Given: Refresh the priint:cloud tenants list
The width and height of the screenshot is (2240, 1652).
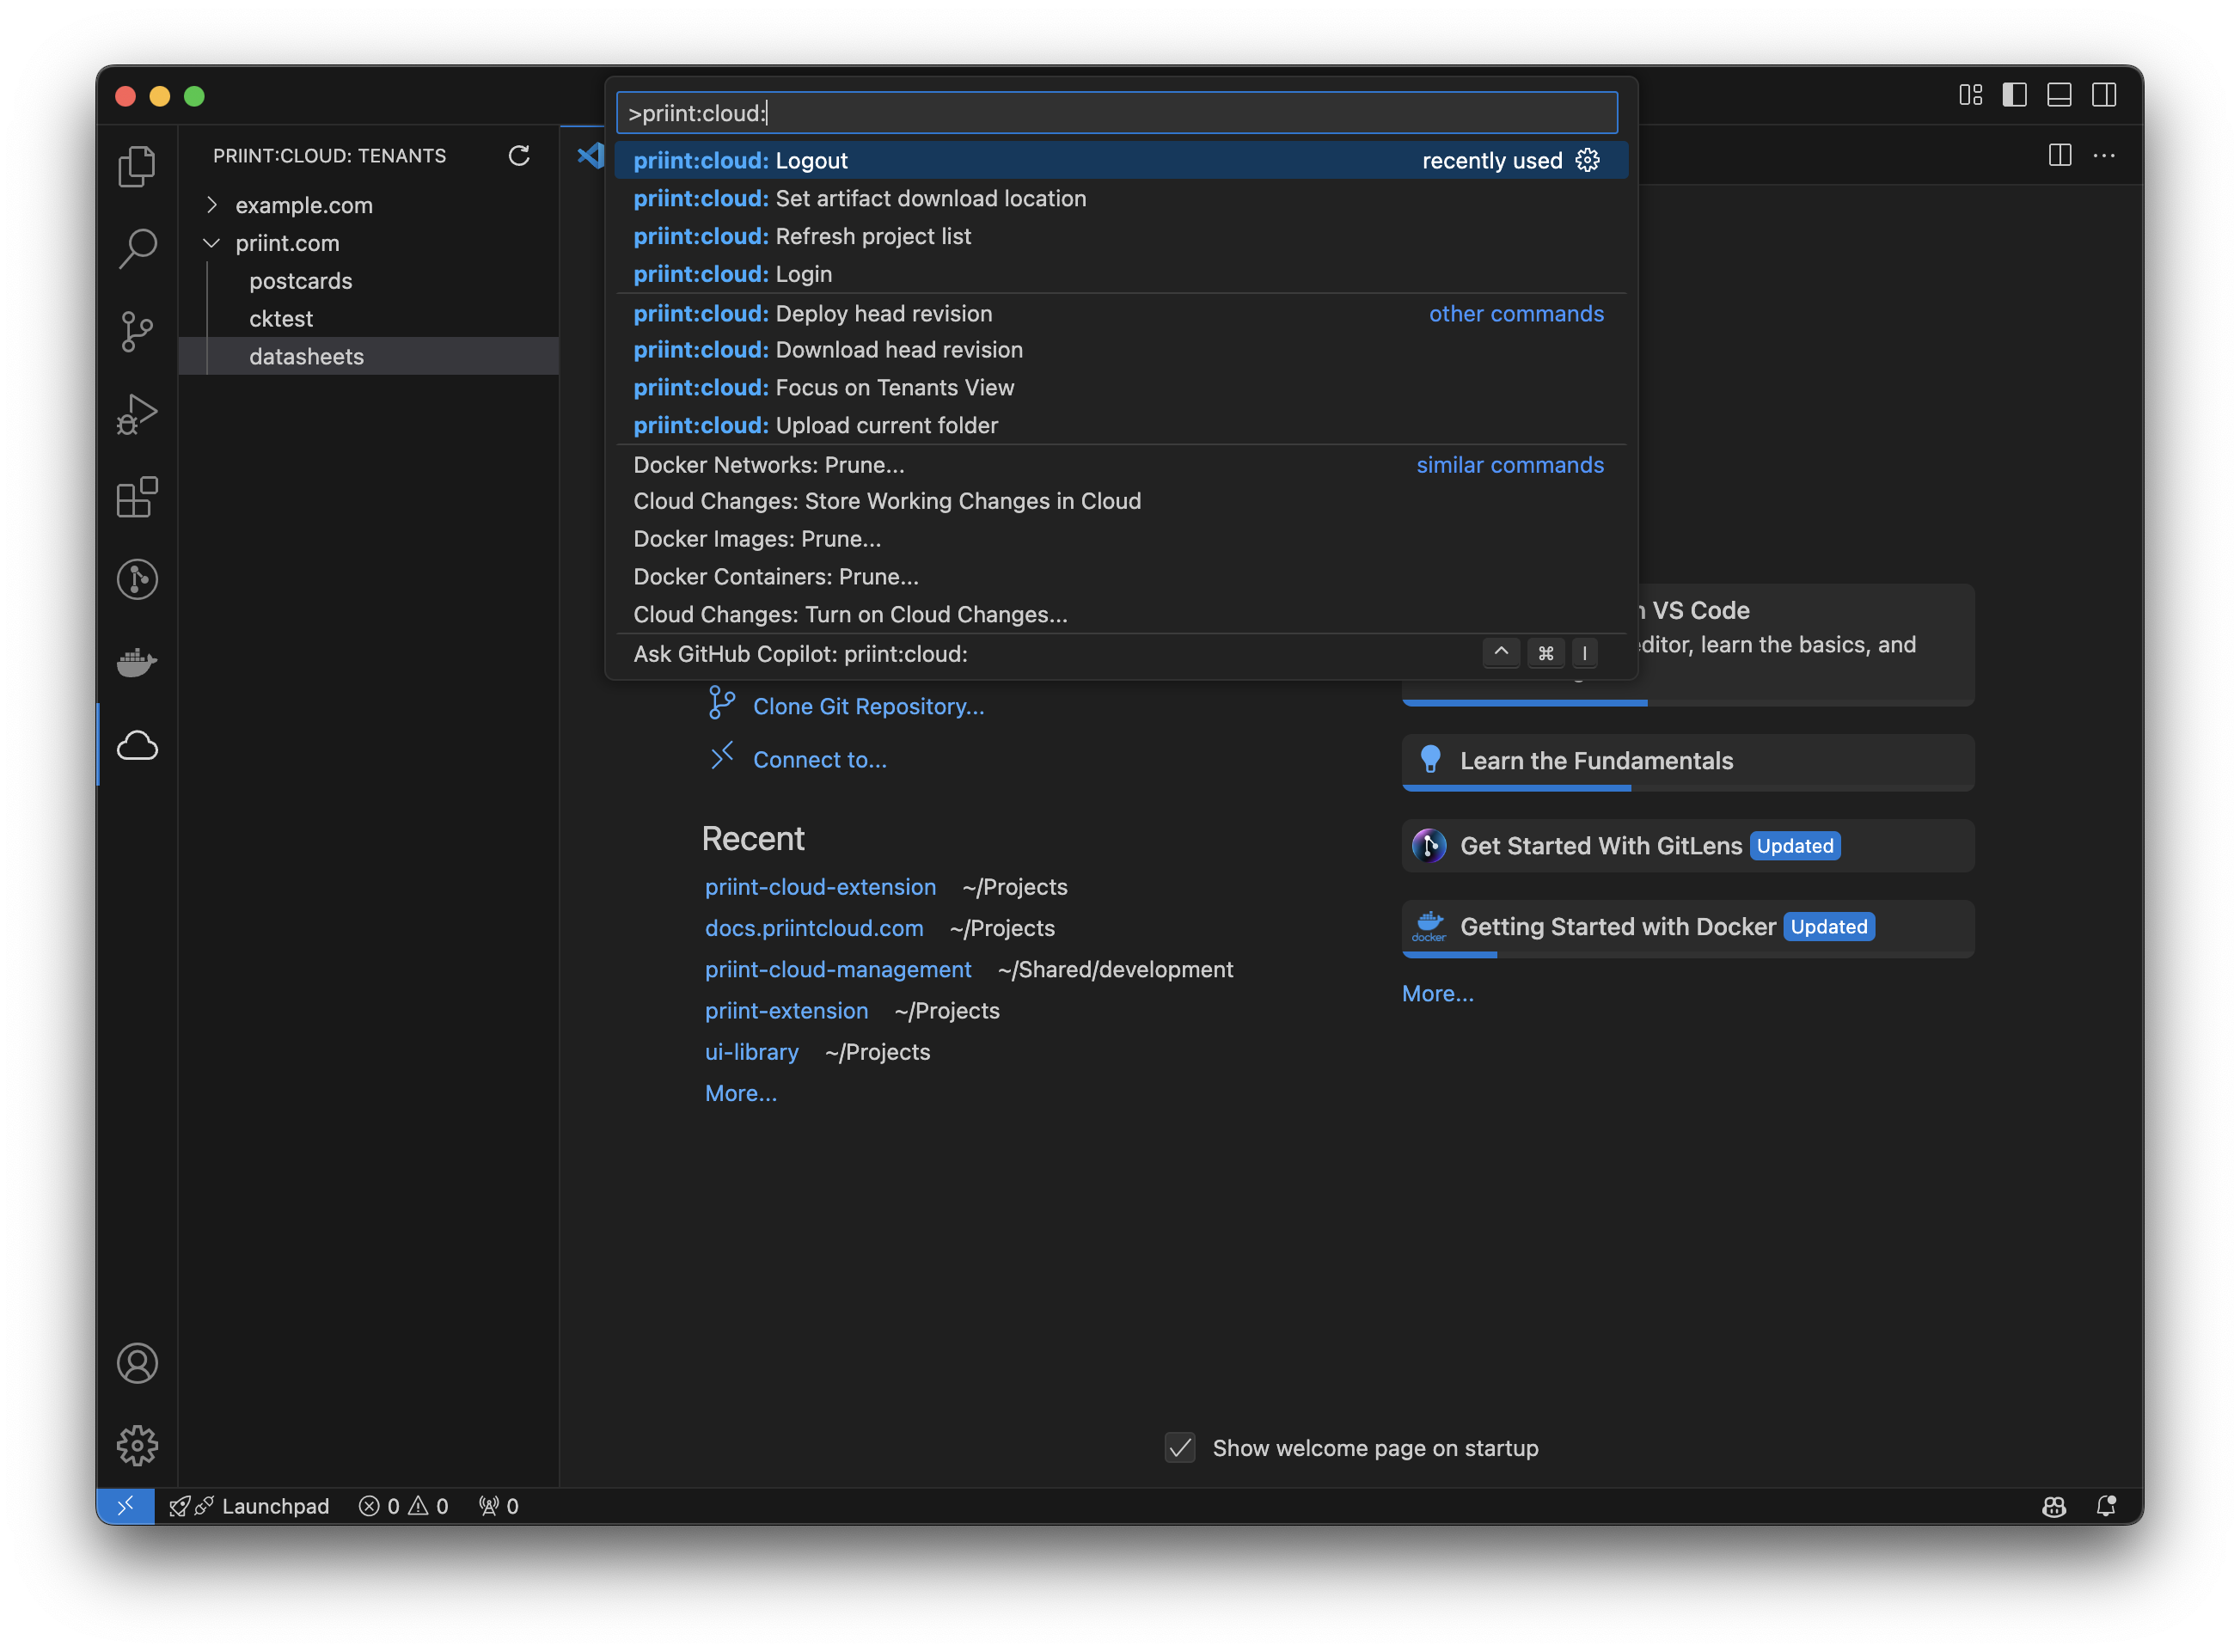Looking at the screenshot, I should click(x=518, y=156).
